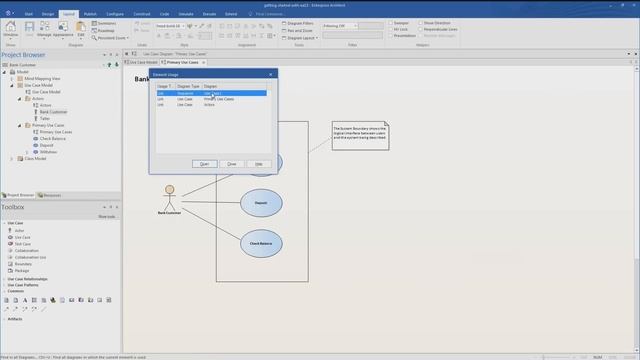Enable the Sweeper checkbox
640x360 pixels.
[x=391, y=23]
